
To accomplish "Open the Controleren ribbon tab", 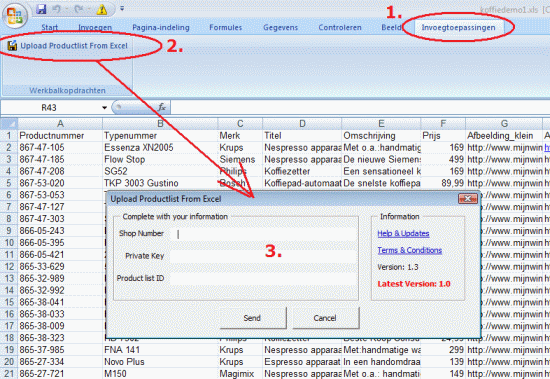I will click(340, 27).
